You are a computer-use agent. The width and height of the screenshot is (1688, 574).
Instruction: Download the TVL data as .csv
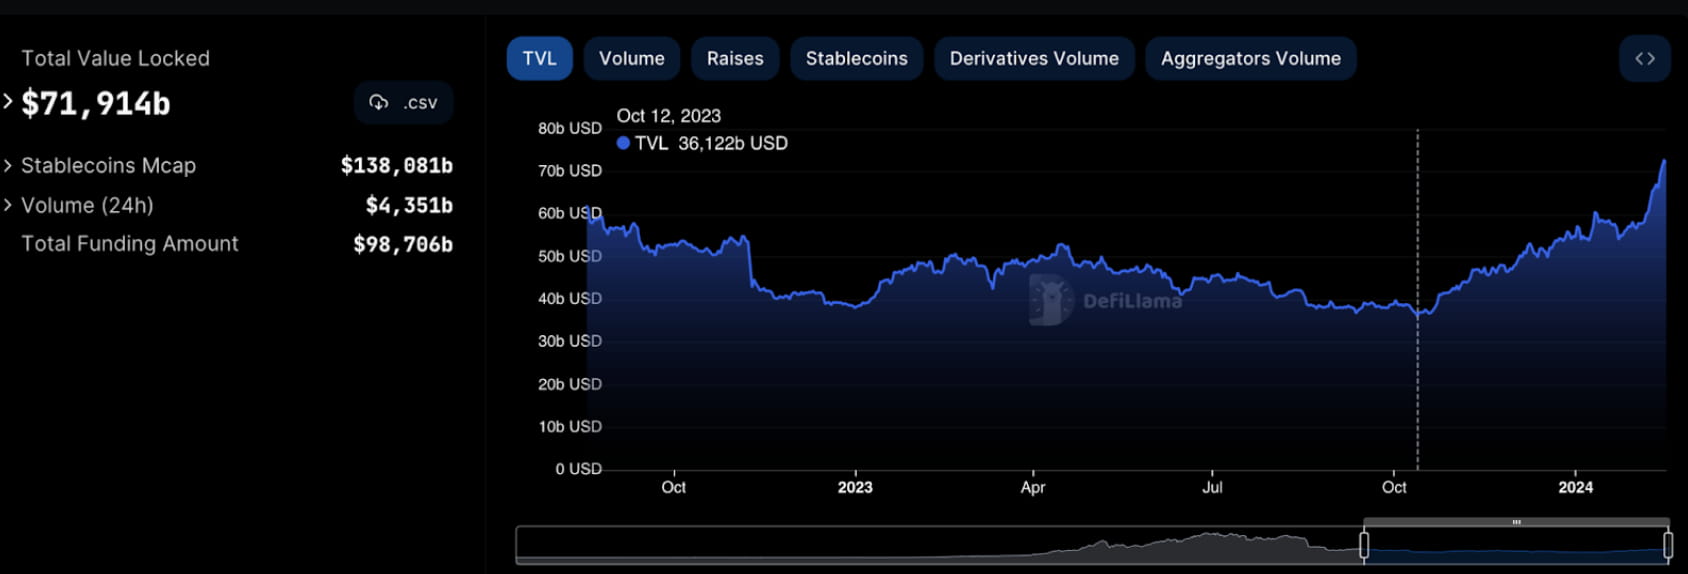[404, 103]
